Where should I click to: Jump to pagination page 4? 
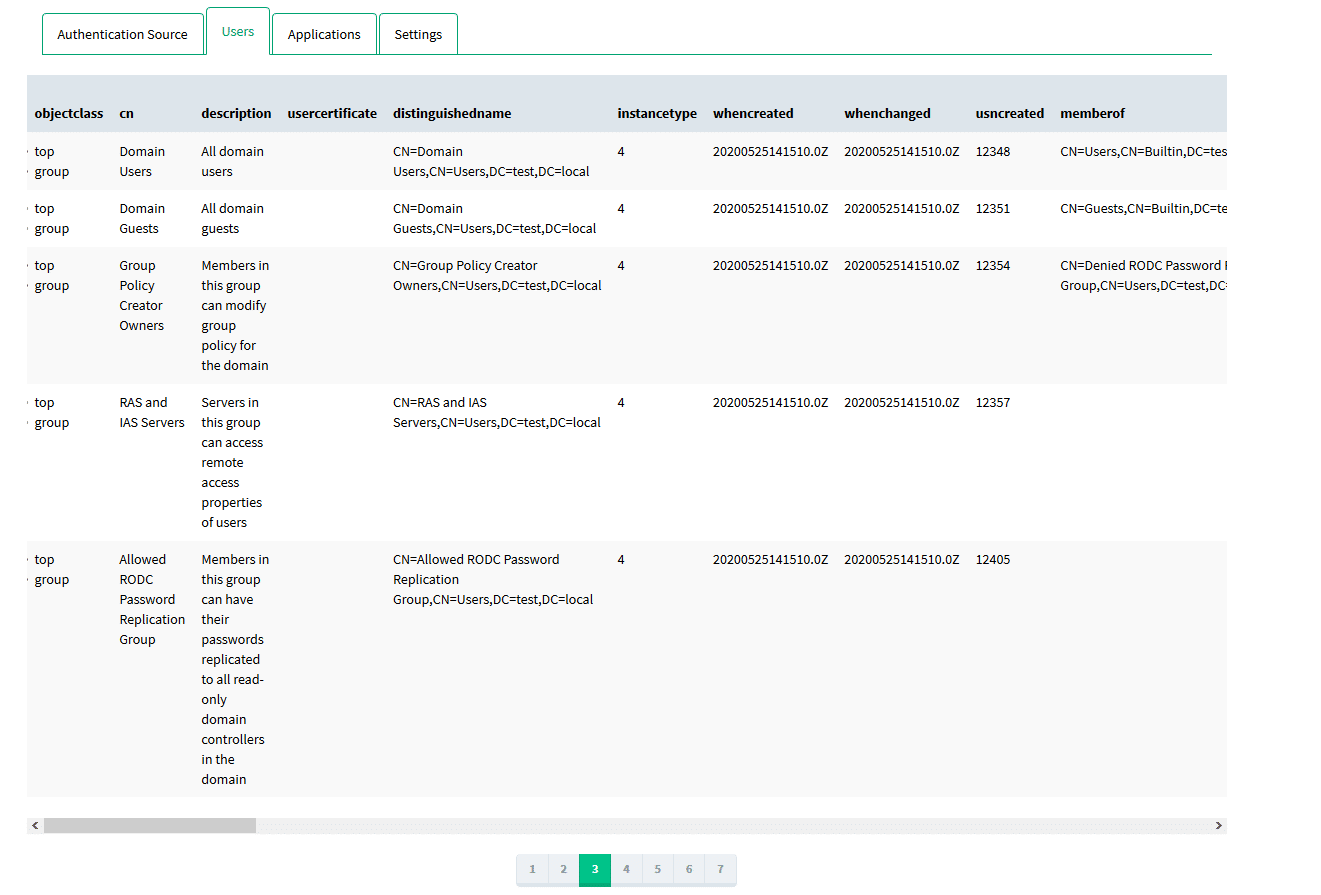[626, 869]
